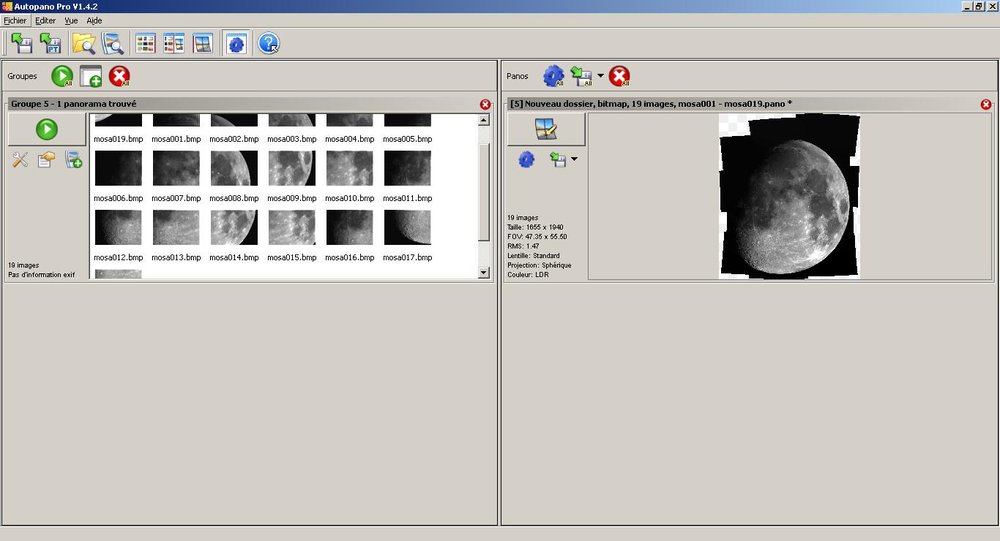Image resolution: width=1000 pixels, height=541 pixels.
Task: Click add images to group icon
Action: coord(73,159)
